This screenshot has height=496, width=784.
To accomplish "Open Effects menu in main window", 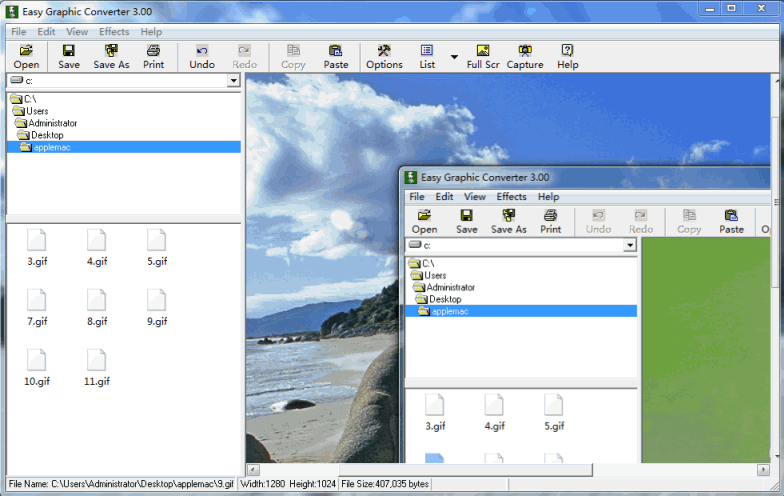I will click(114, 32).
